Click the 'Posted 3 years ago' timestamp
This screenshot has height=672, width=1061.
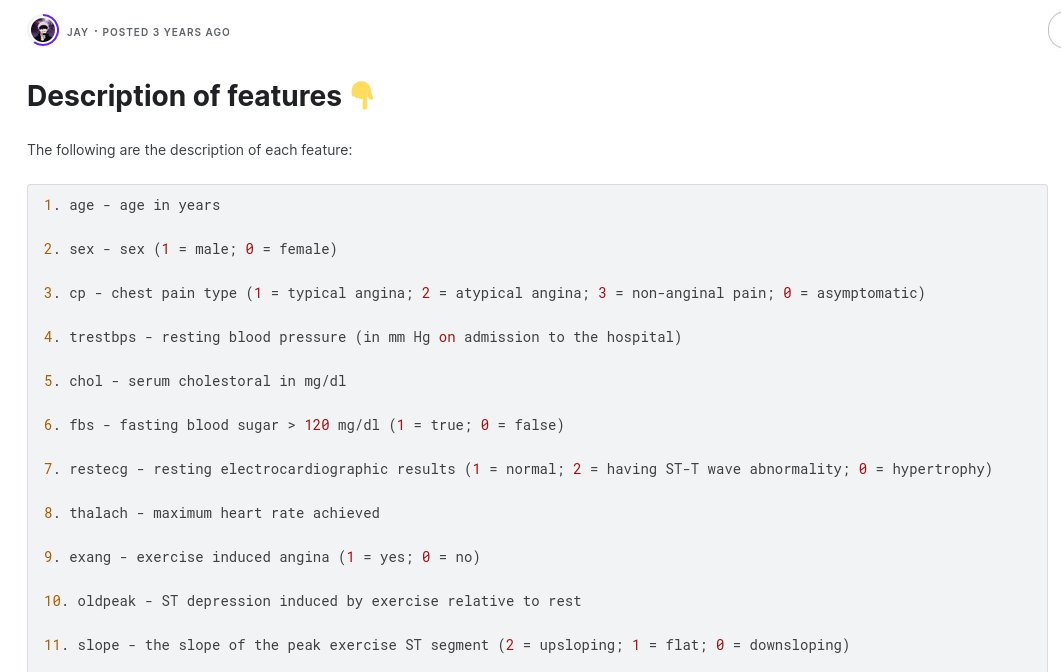pos(166,32)
